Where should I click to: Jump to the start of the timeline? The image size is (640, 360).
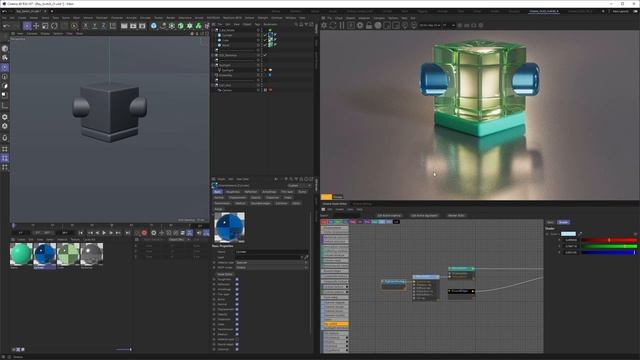81,233
